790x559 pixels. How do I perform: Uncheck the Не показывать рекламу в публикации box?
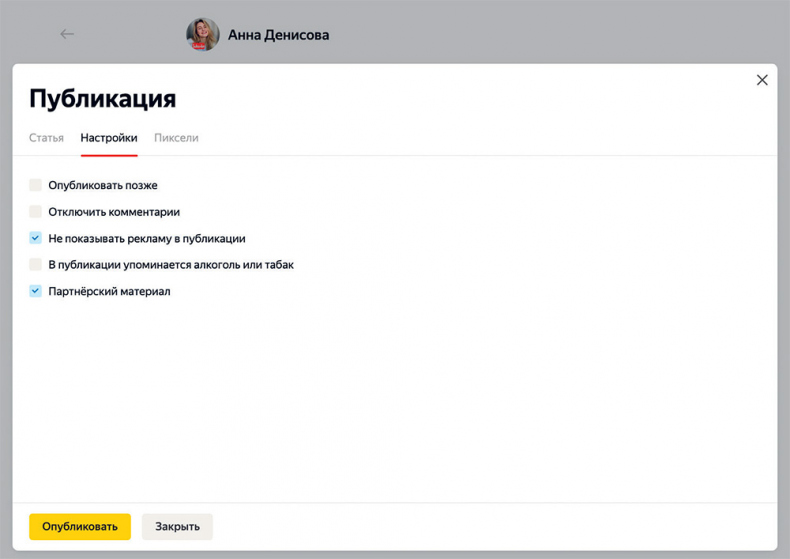[36, 239]
